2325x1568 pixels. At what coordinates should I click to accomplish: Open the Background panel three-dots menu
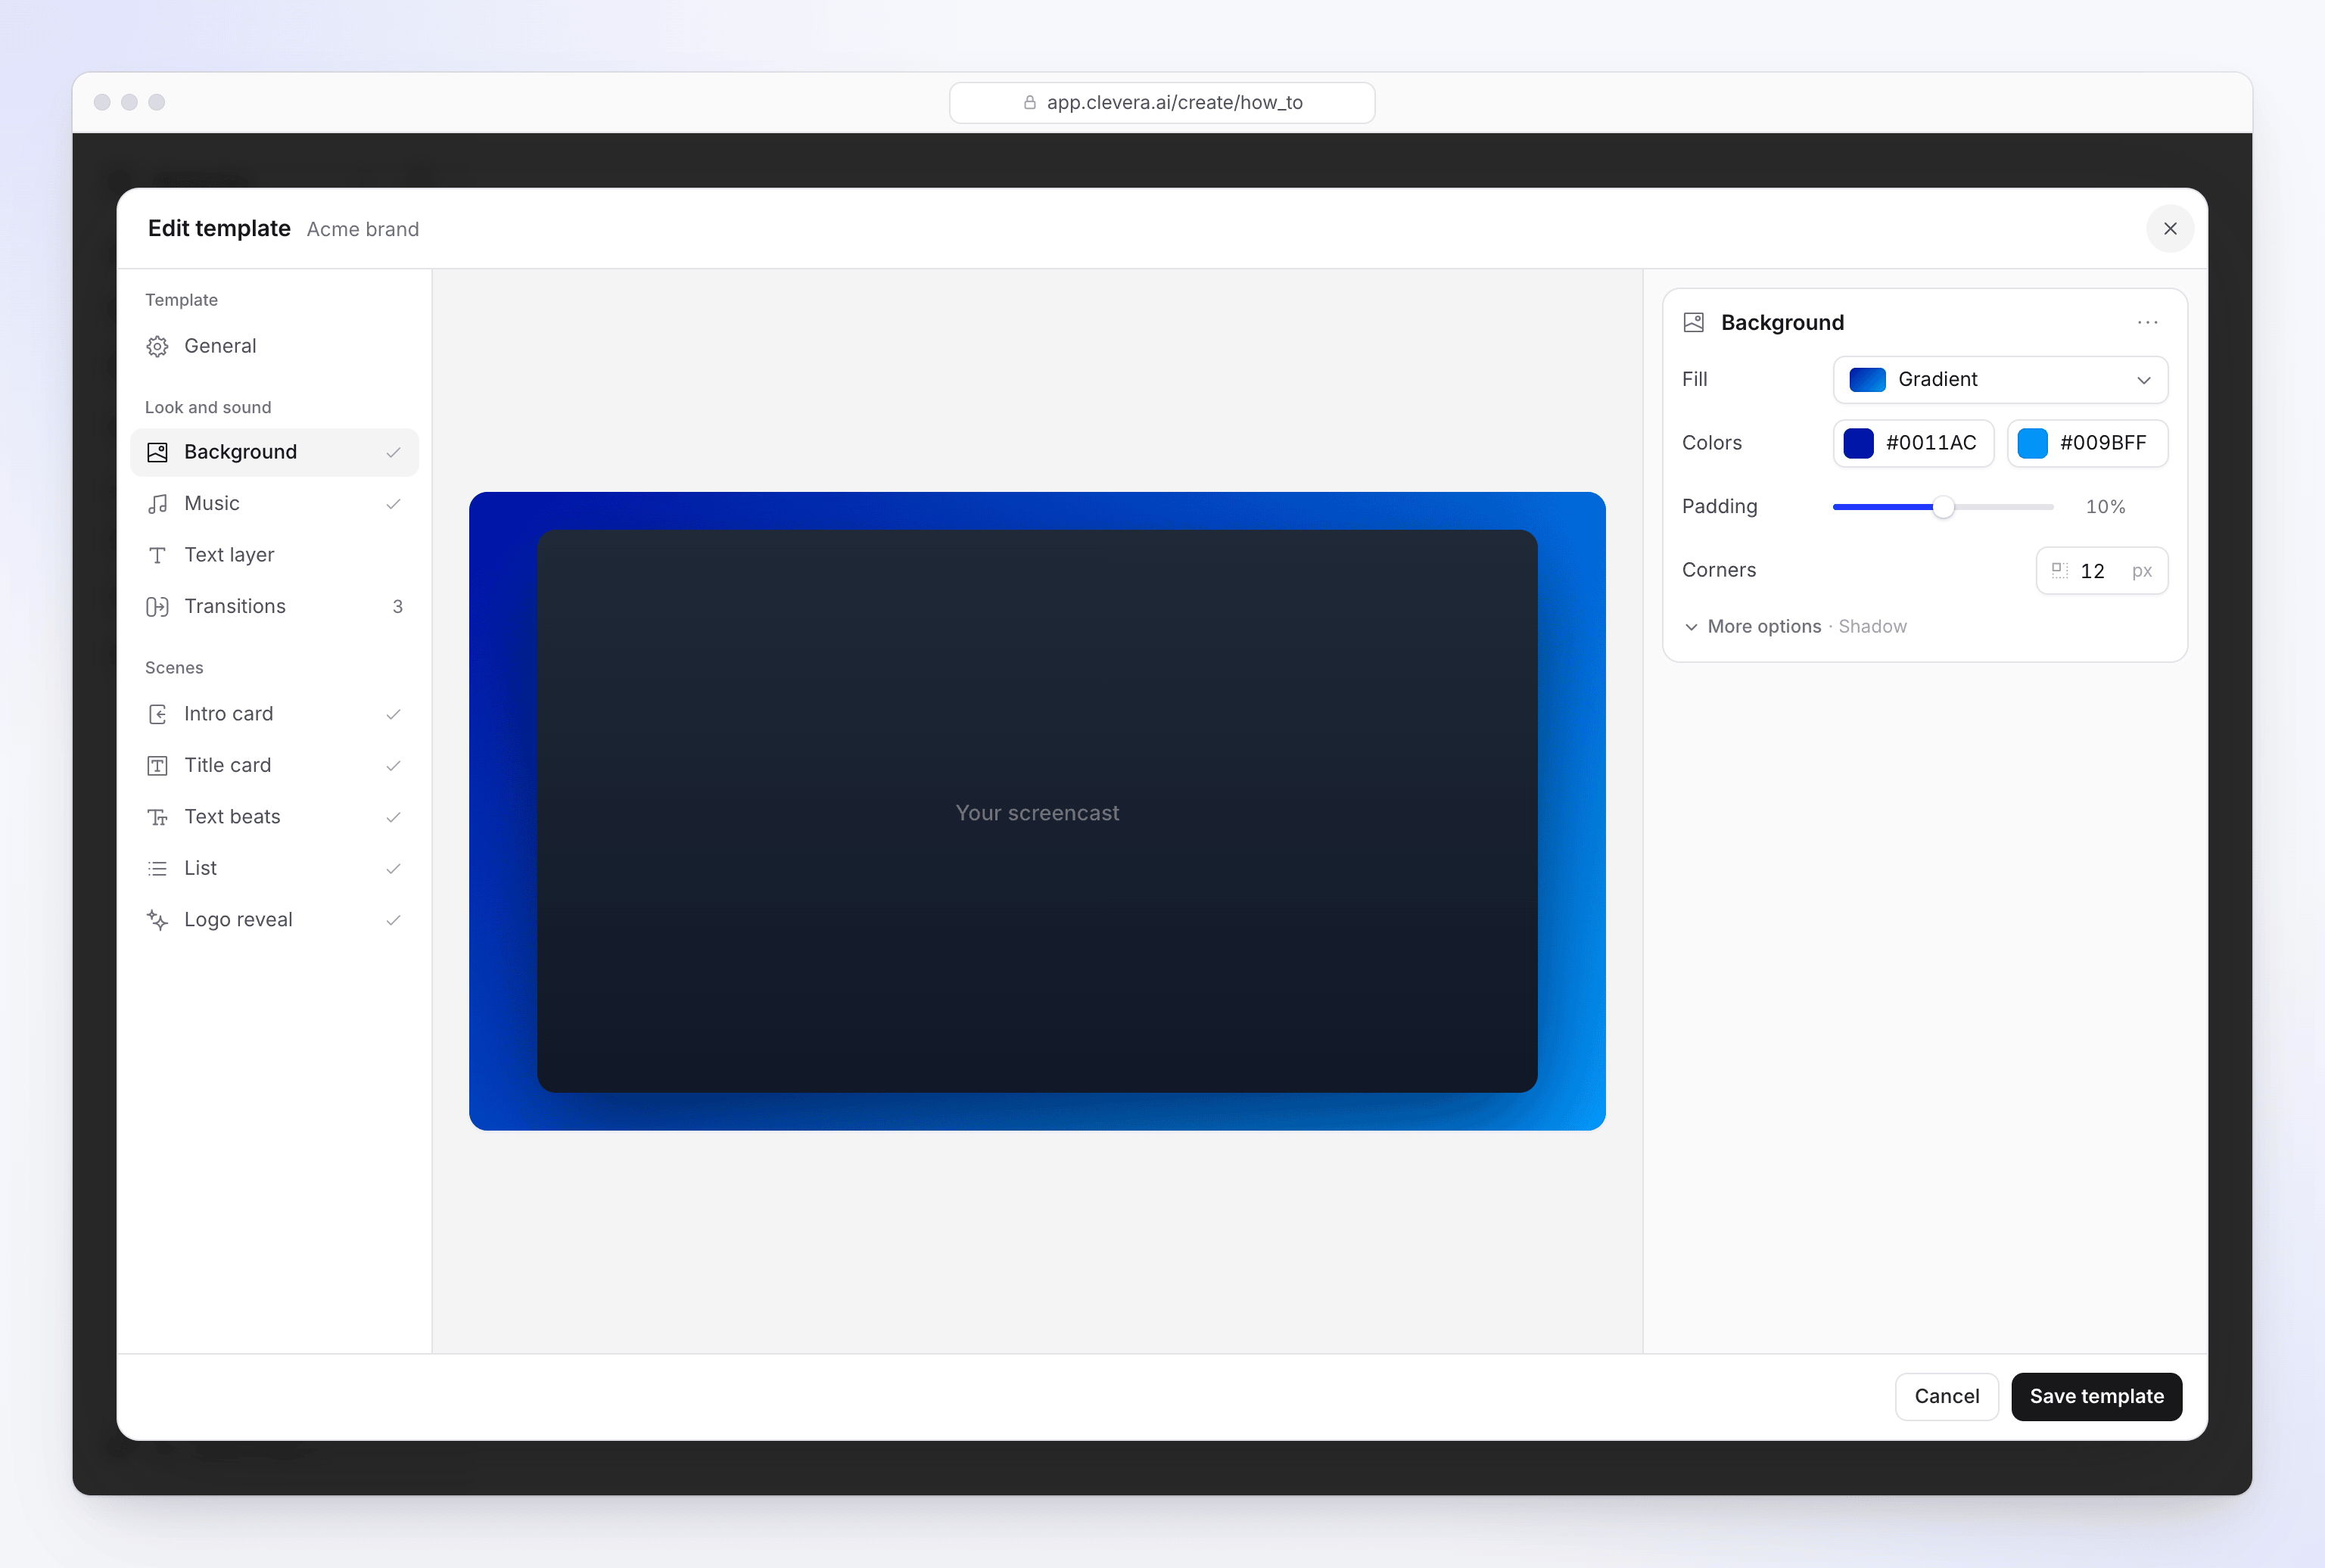pyautogui.click(x=2147, y=322)
